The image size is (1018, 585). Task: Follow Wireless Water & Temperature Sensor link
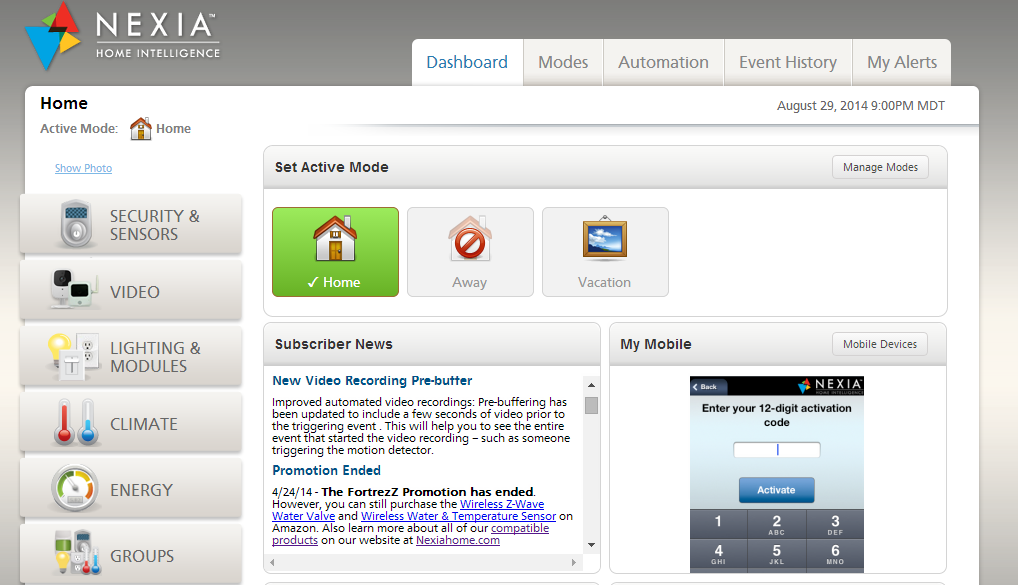click(458, 516)
